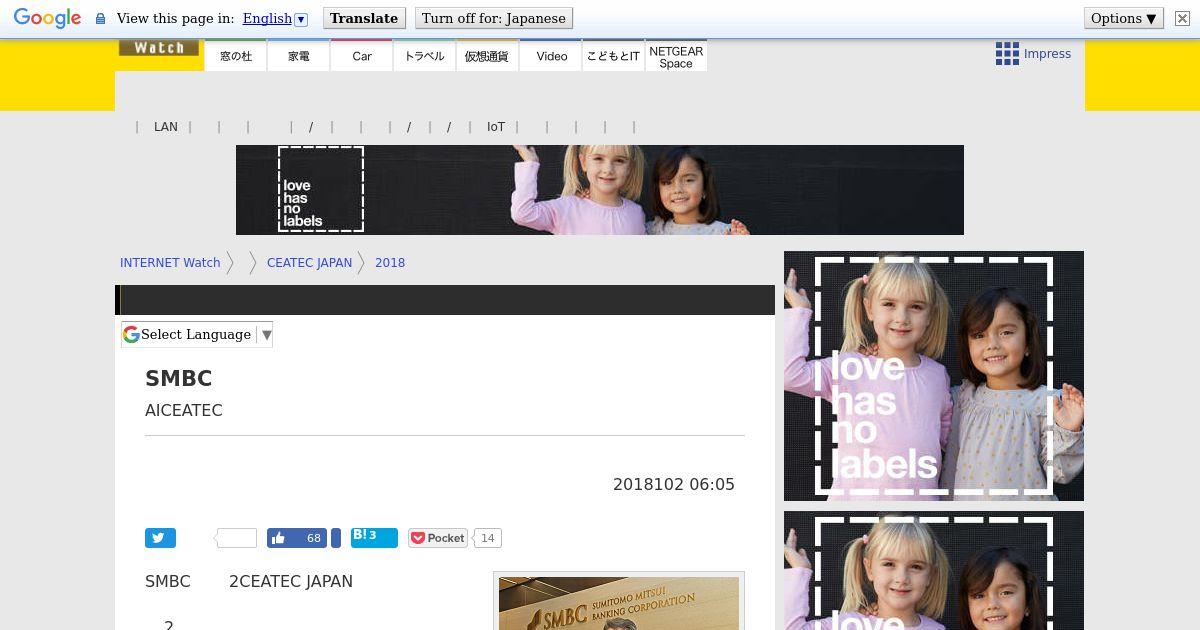
Task: Click the SMBC article headline
Action: click(x=179, y=379)
